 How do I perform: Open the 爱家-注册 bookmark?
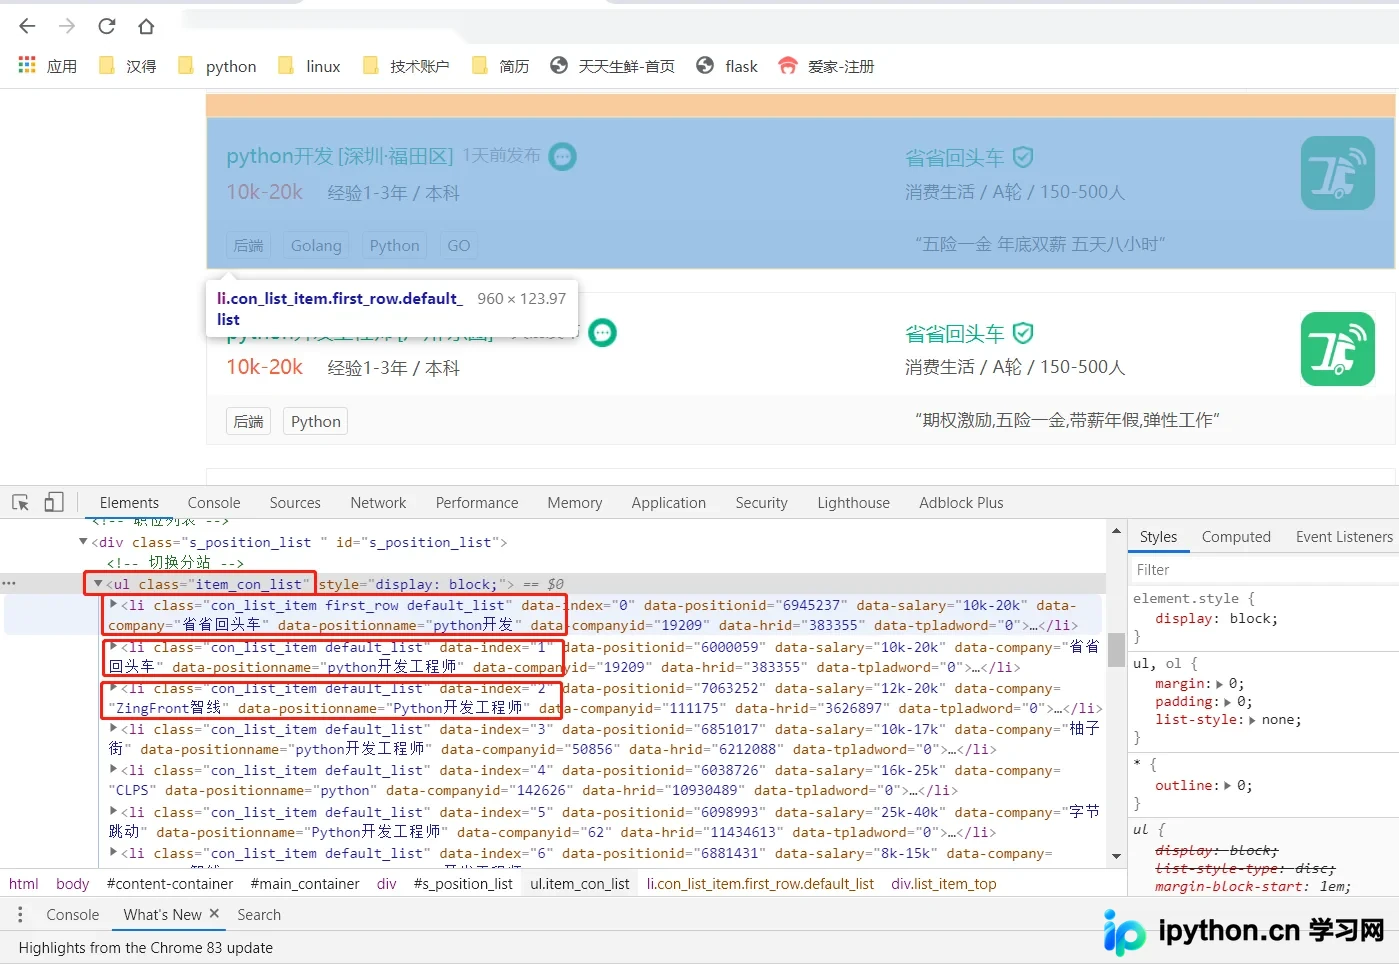826,66
